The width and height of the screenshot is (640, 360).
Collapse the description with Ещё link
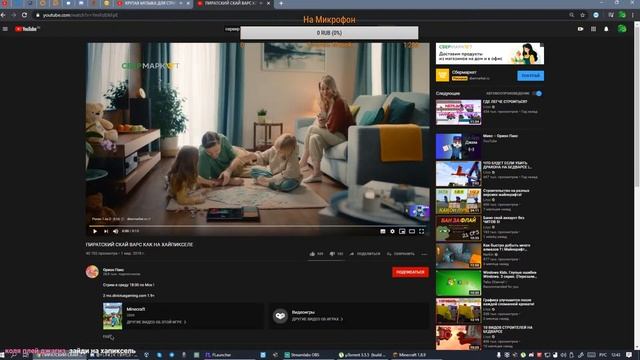pyautogui.click(x=107, y=337)
